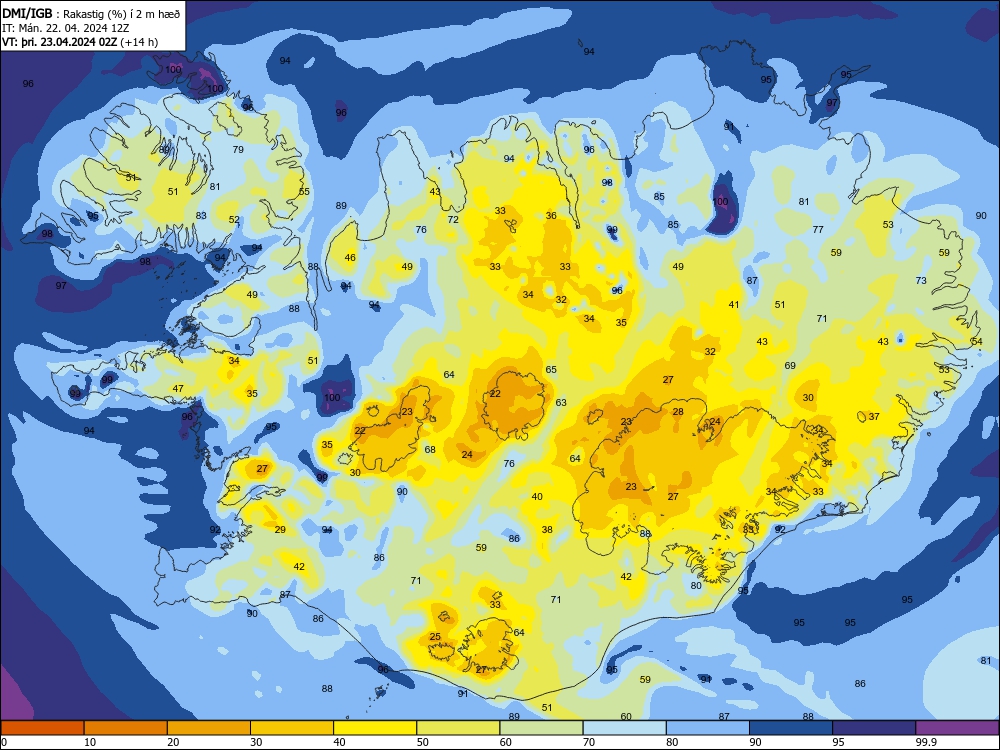This screenshot has width=1000, height=750.
Task: Click the map humidity value '79'
Action: click(238, 150)
